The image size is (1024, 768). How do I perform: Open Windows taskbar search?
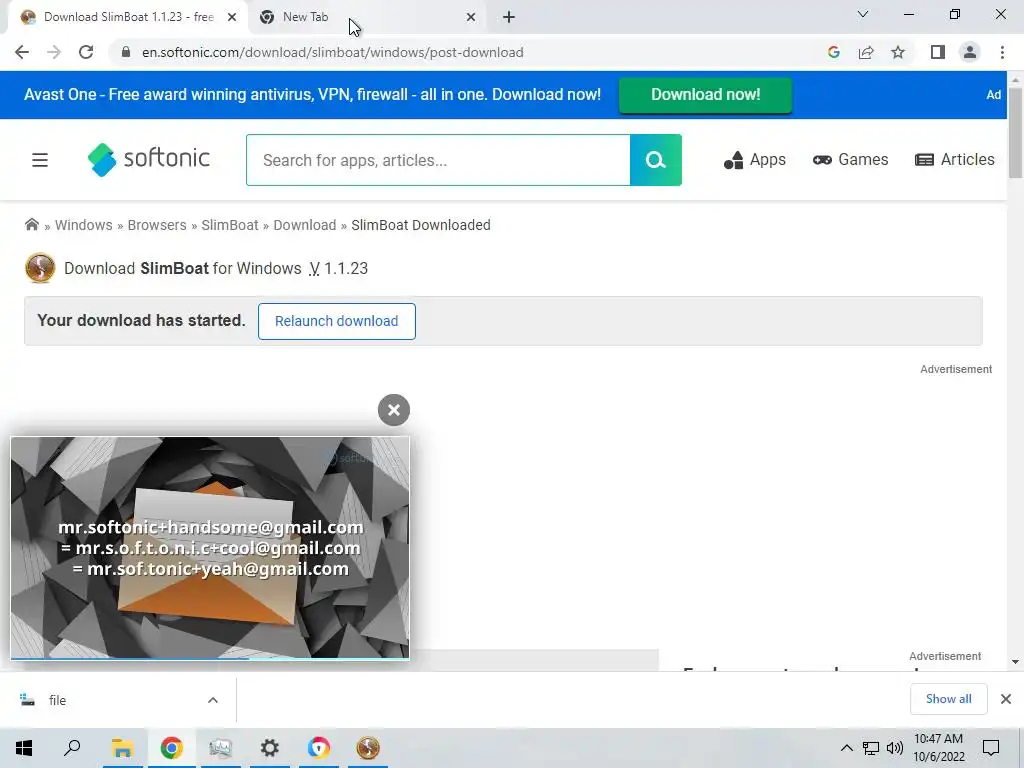pos(72,748)
